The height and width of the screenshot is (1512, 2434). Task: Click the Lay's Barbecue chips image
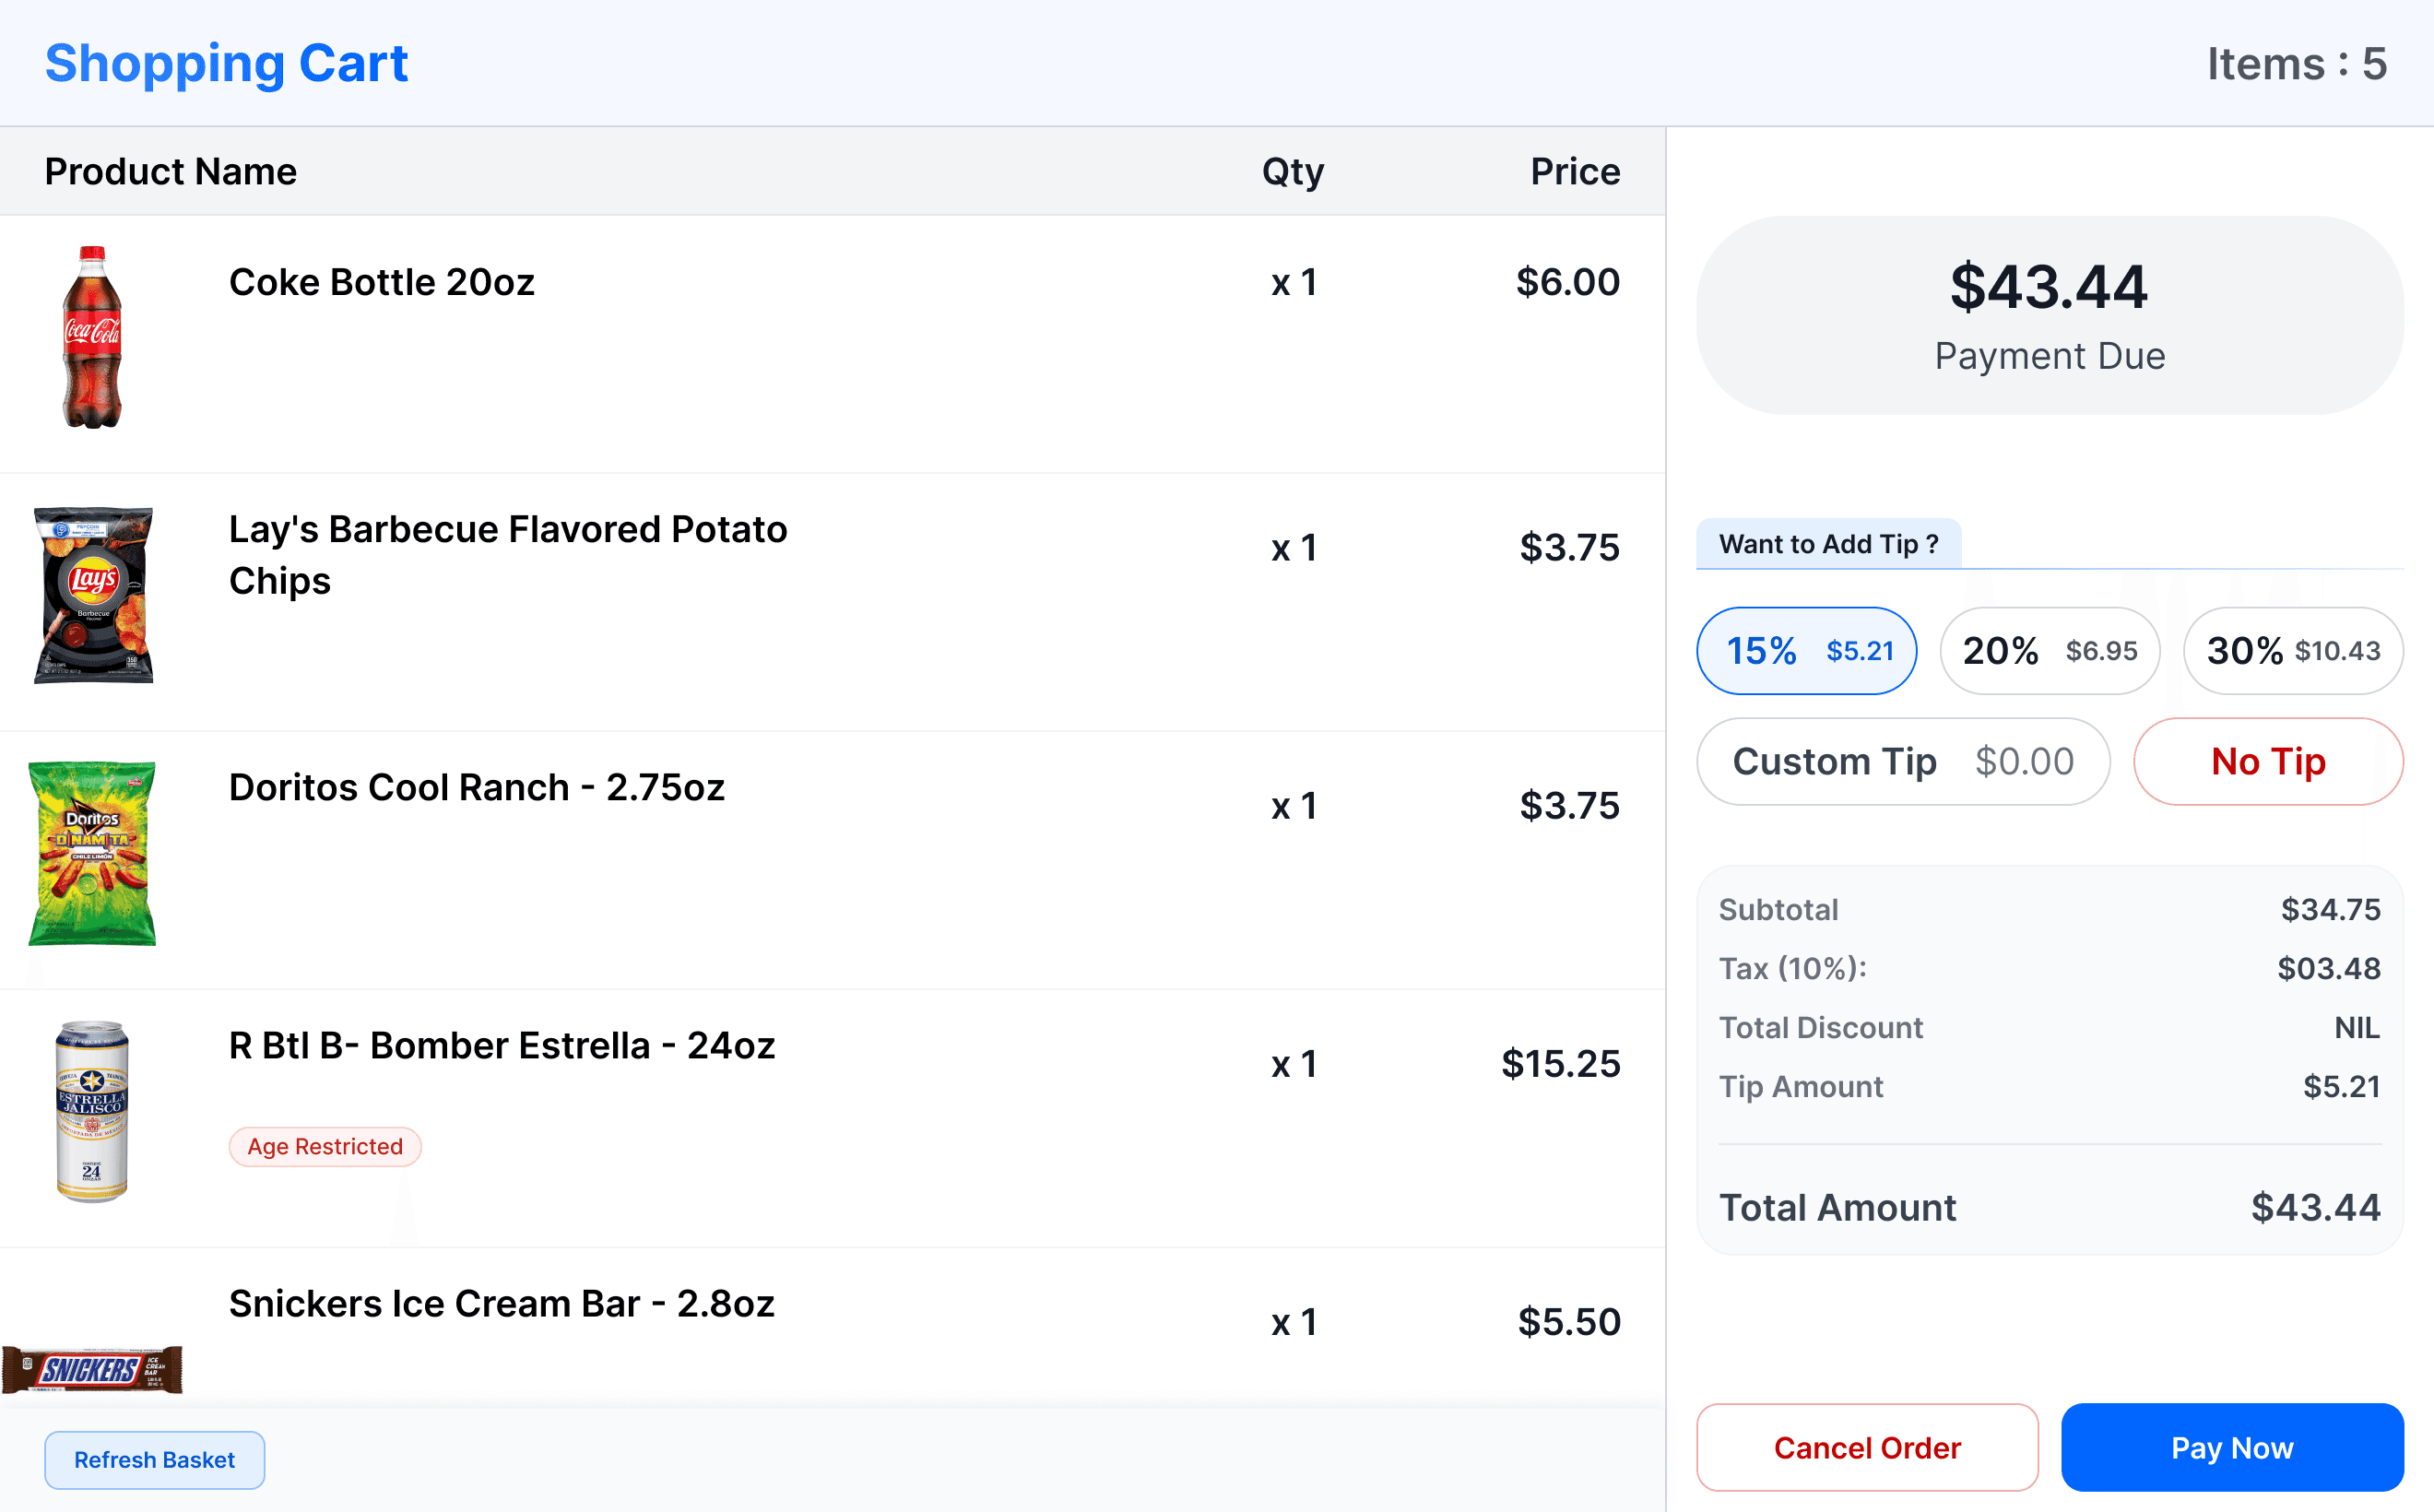(93, 595)
